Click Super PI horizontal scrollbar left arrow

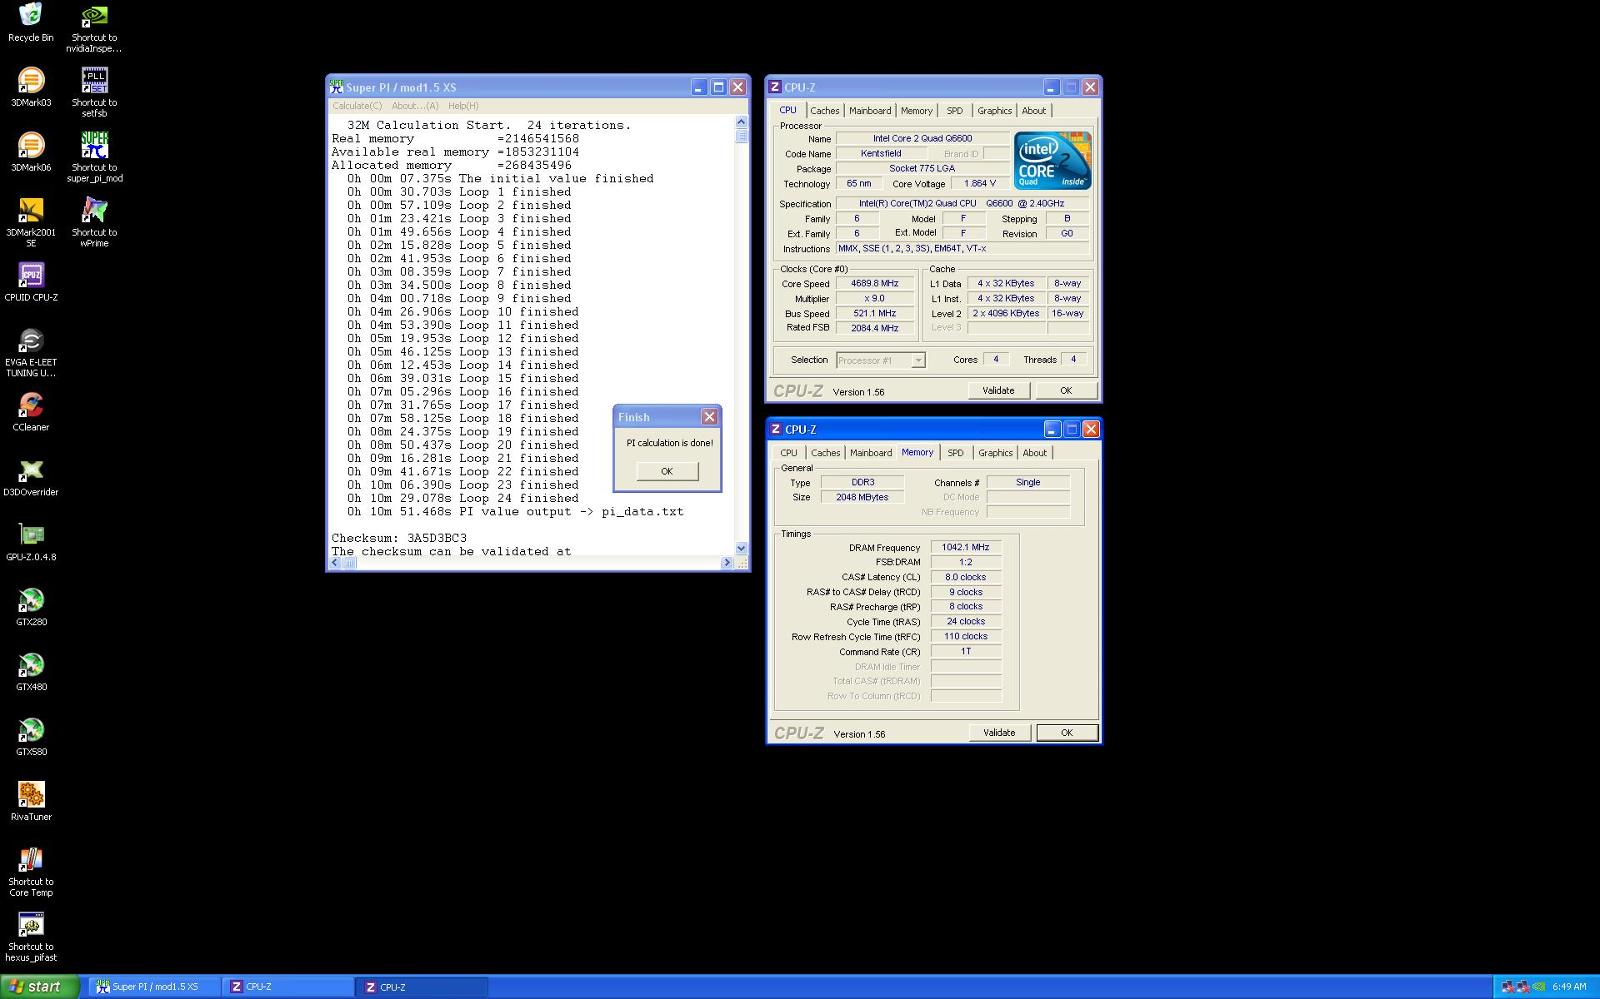[x=336, y=563]
